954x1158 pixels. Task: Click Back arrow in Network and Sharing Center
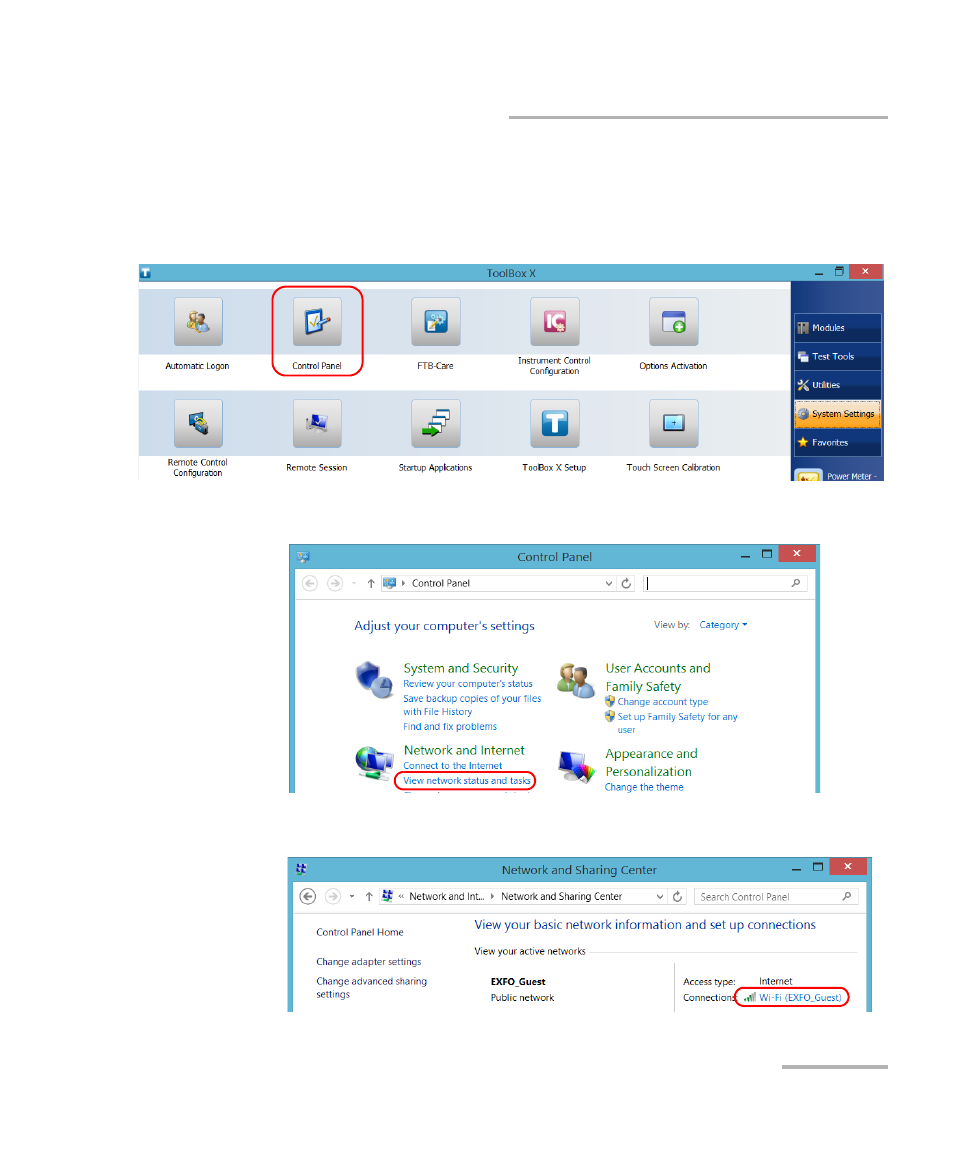308,897
